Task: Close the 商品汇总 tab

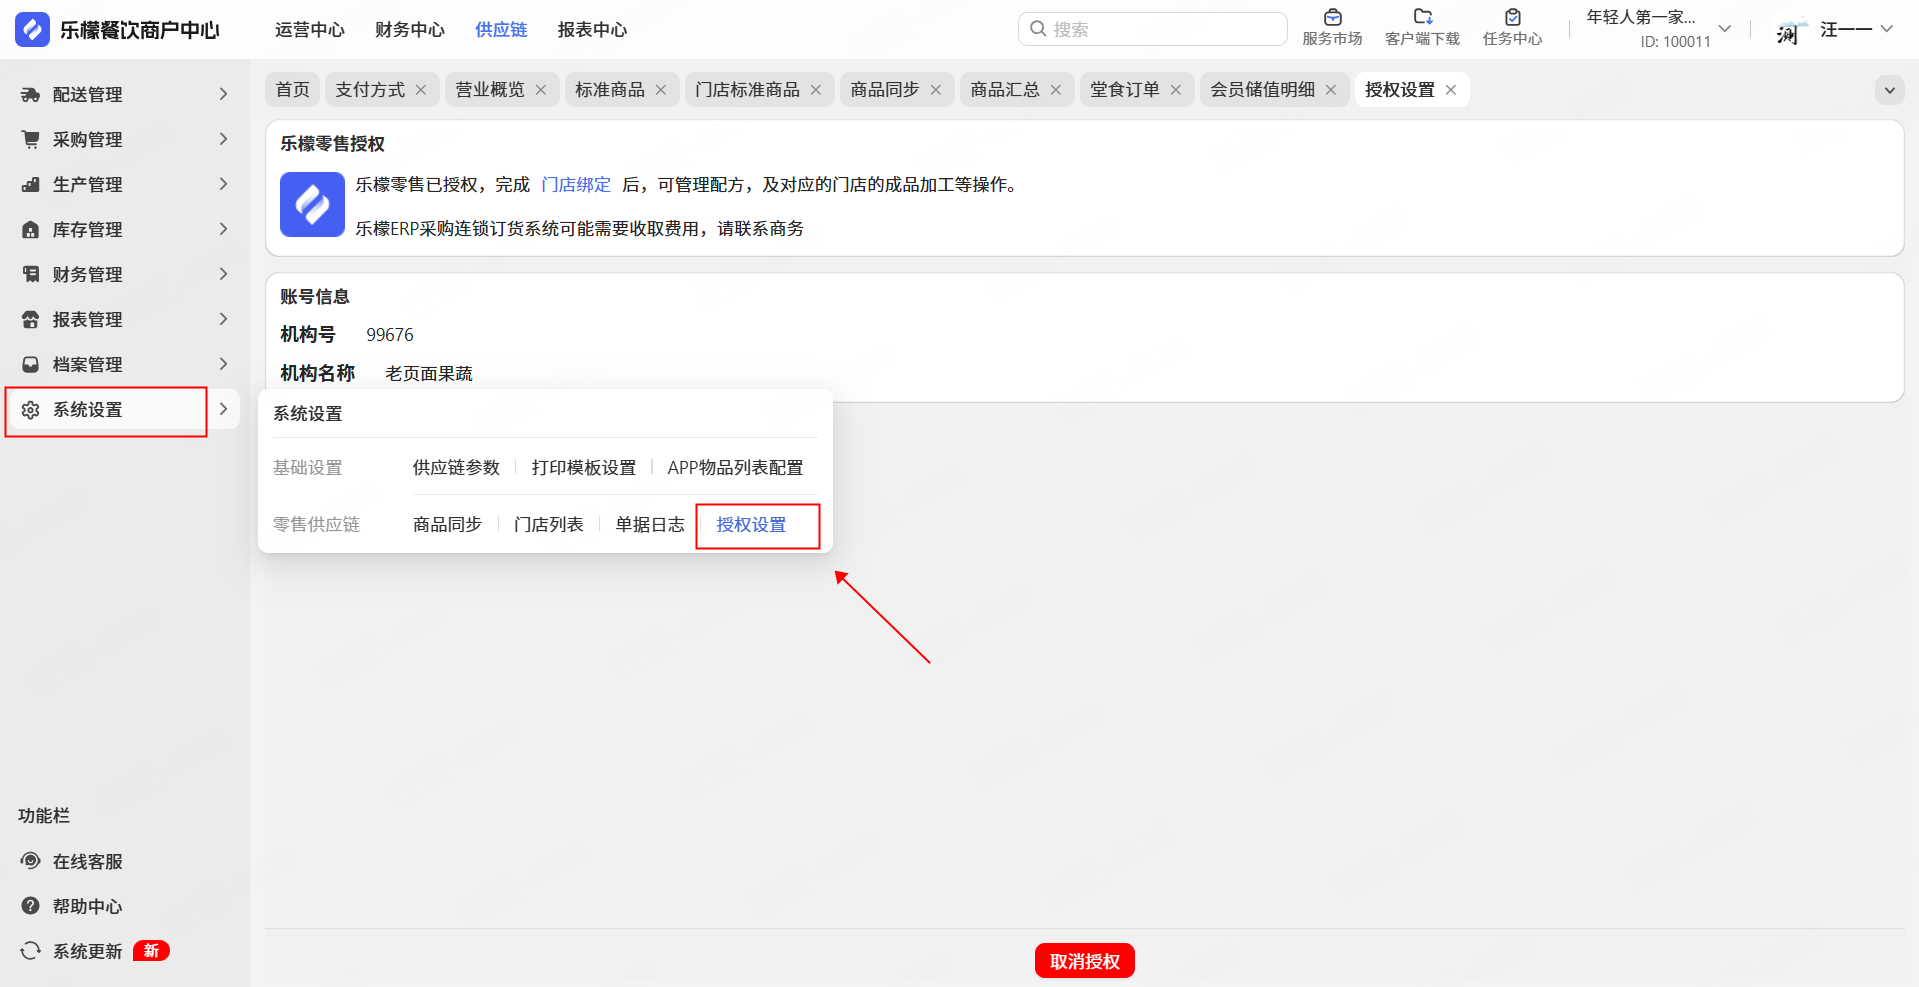Action: 1056,90
